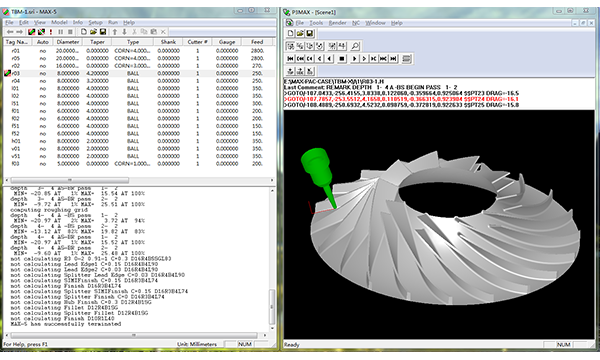Viewport: 600px width, 360px height.
Task: Sort the tool list by the Diameter column
Action: click(68, 42)
